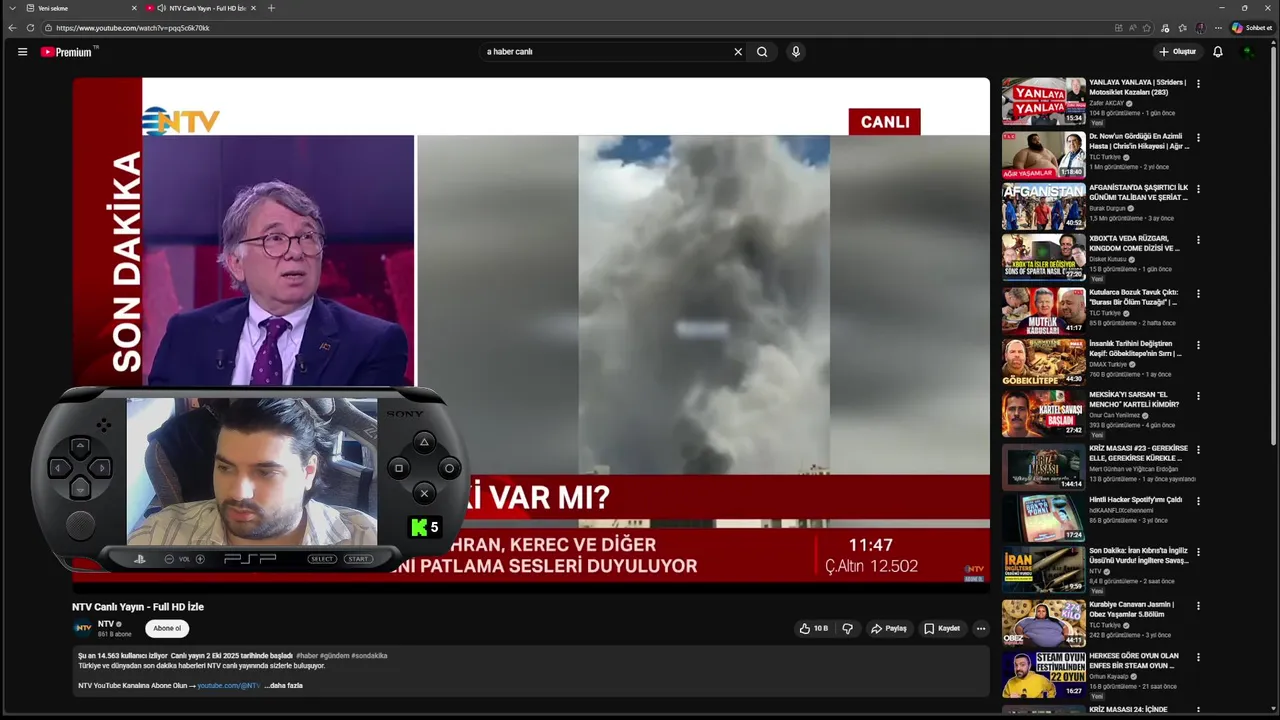Screen dimensions: 1280x720
Task: Open options menu for XBOX'TA VEDA video
Action: coord(1198,240)
